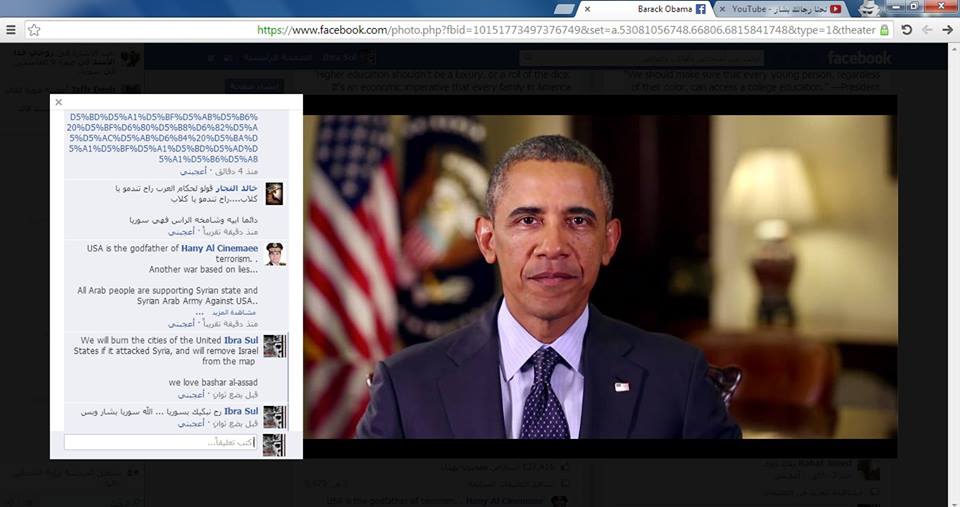Click the Facebook logo in the header

point(859,59)
